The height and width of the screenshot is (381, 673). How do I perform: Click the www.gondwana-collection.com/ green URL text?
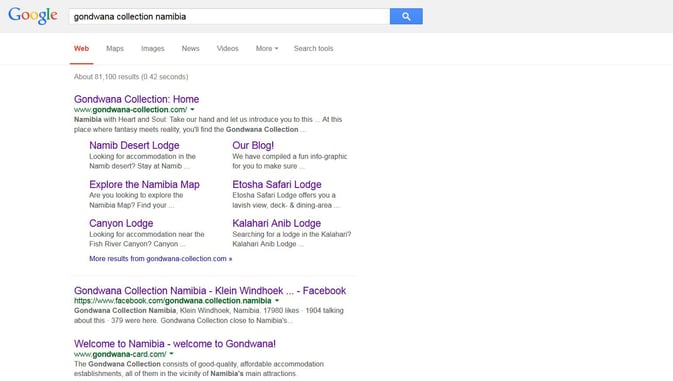pos(130,110)
